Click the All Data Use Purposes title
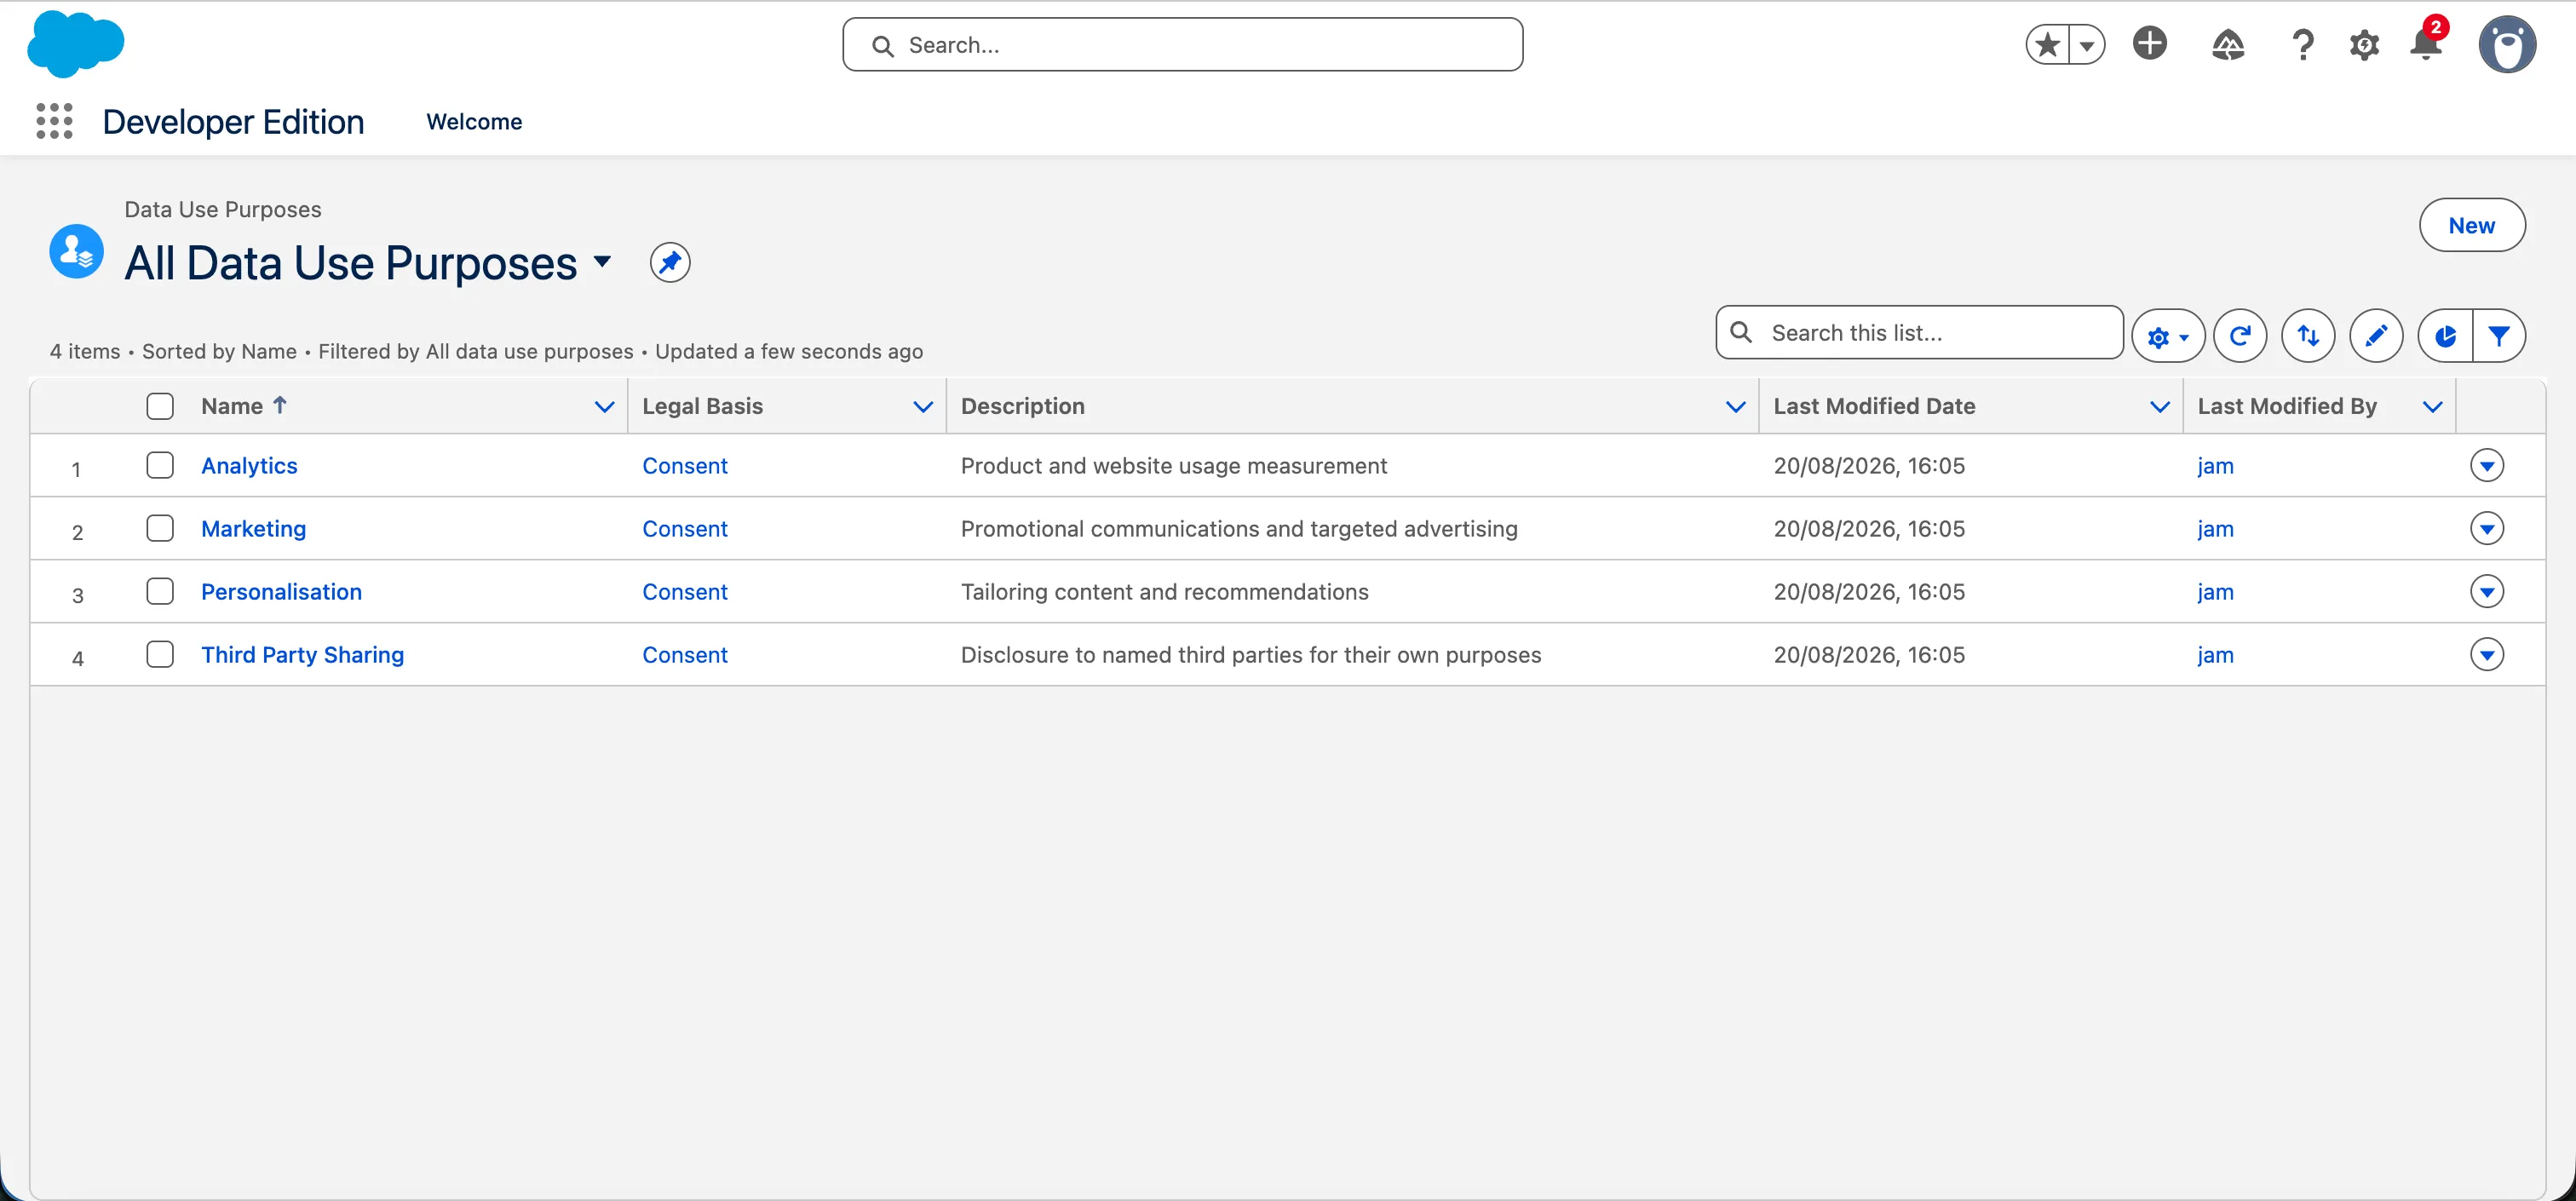Screen dimensions: 2576x1201 (351, 263)
